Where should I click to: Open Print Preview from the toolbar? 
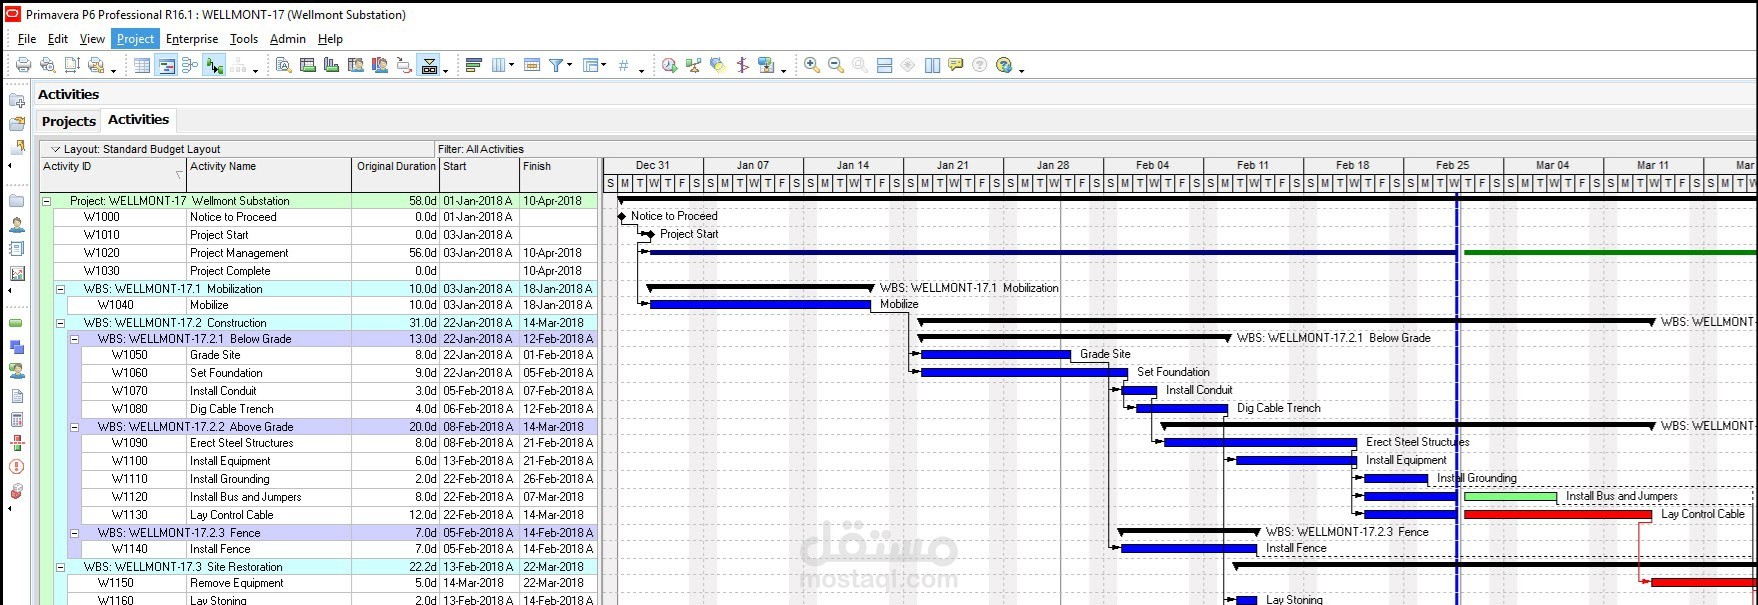click(47, 65)
